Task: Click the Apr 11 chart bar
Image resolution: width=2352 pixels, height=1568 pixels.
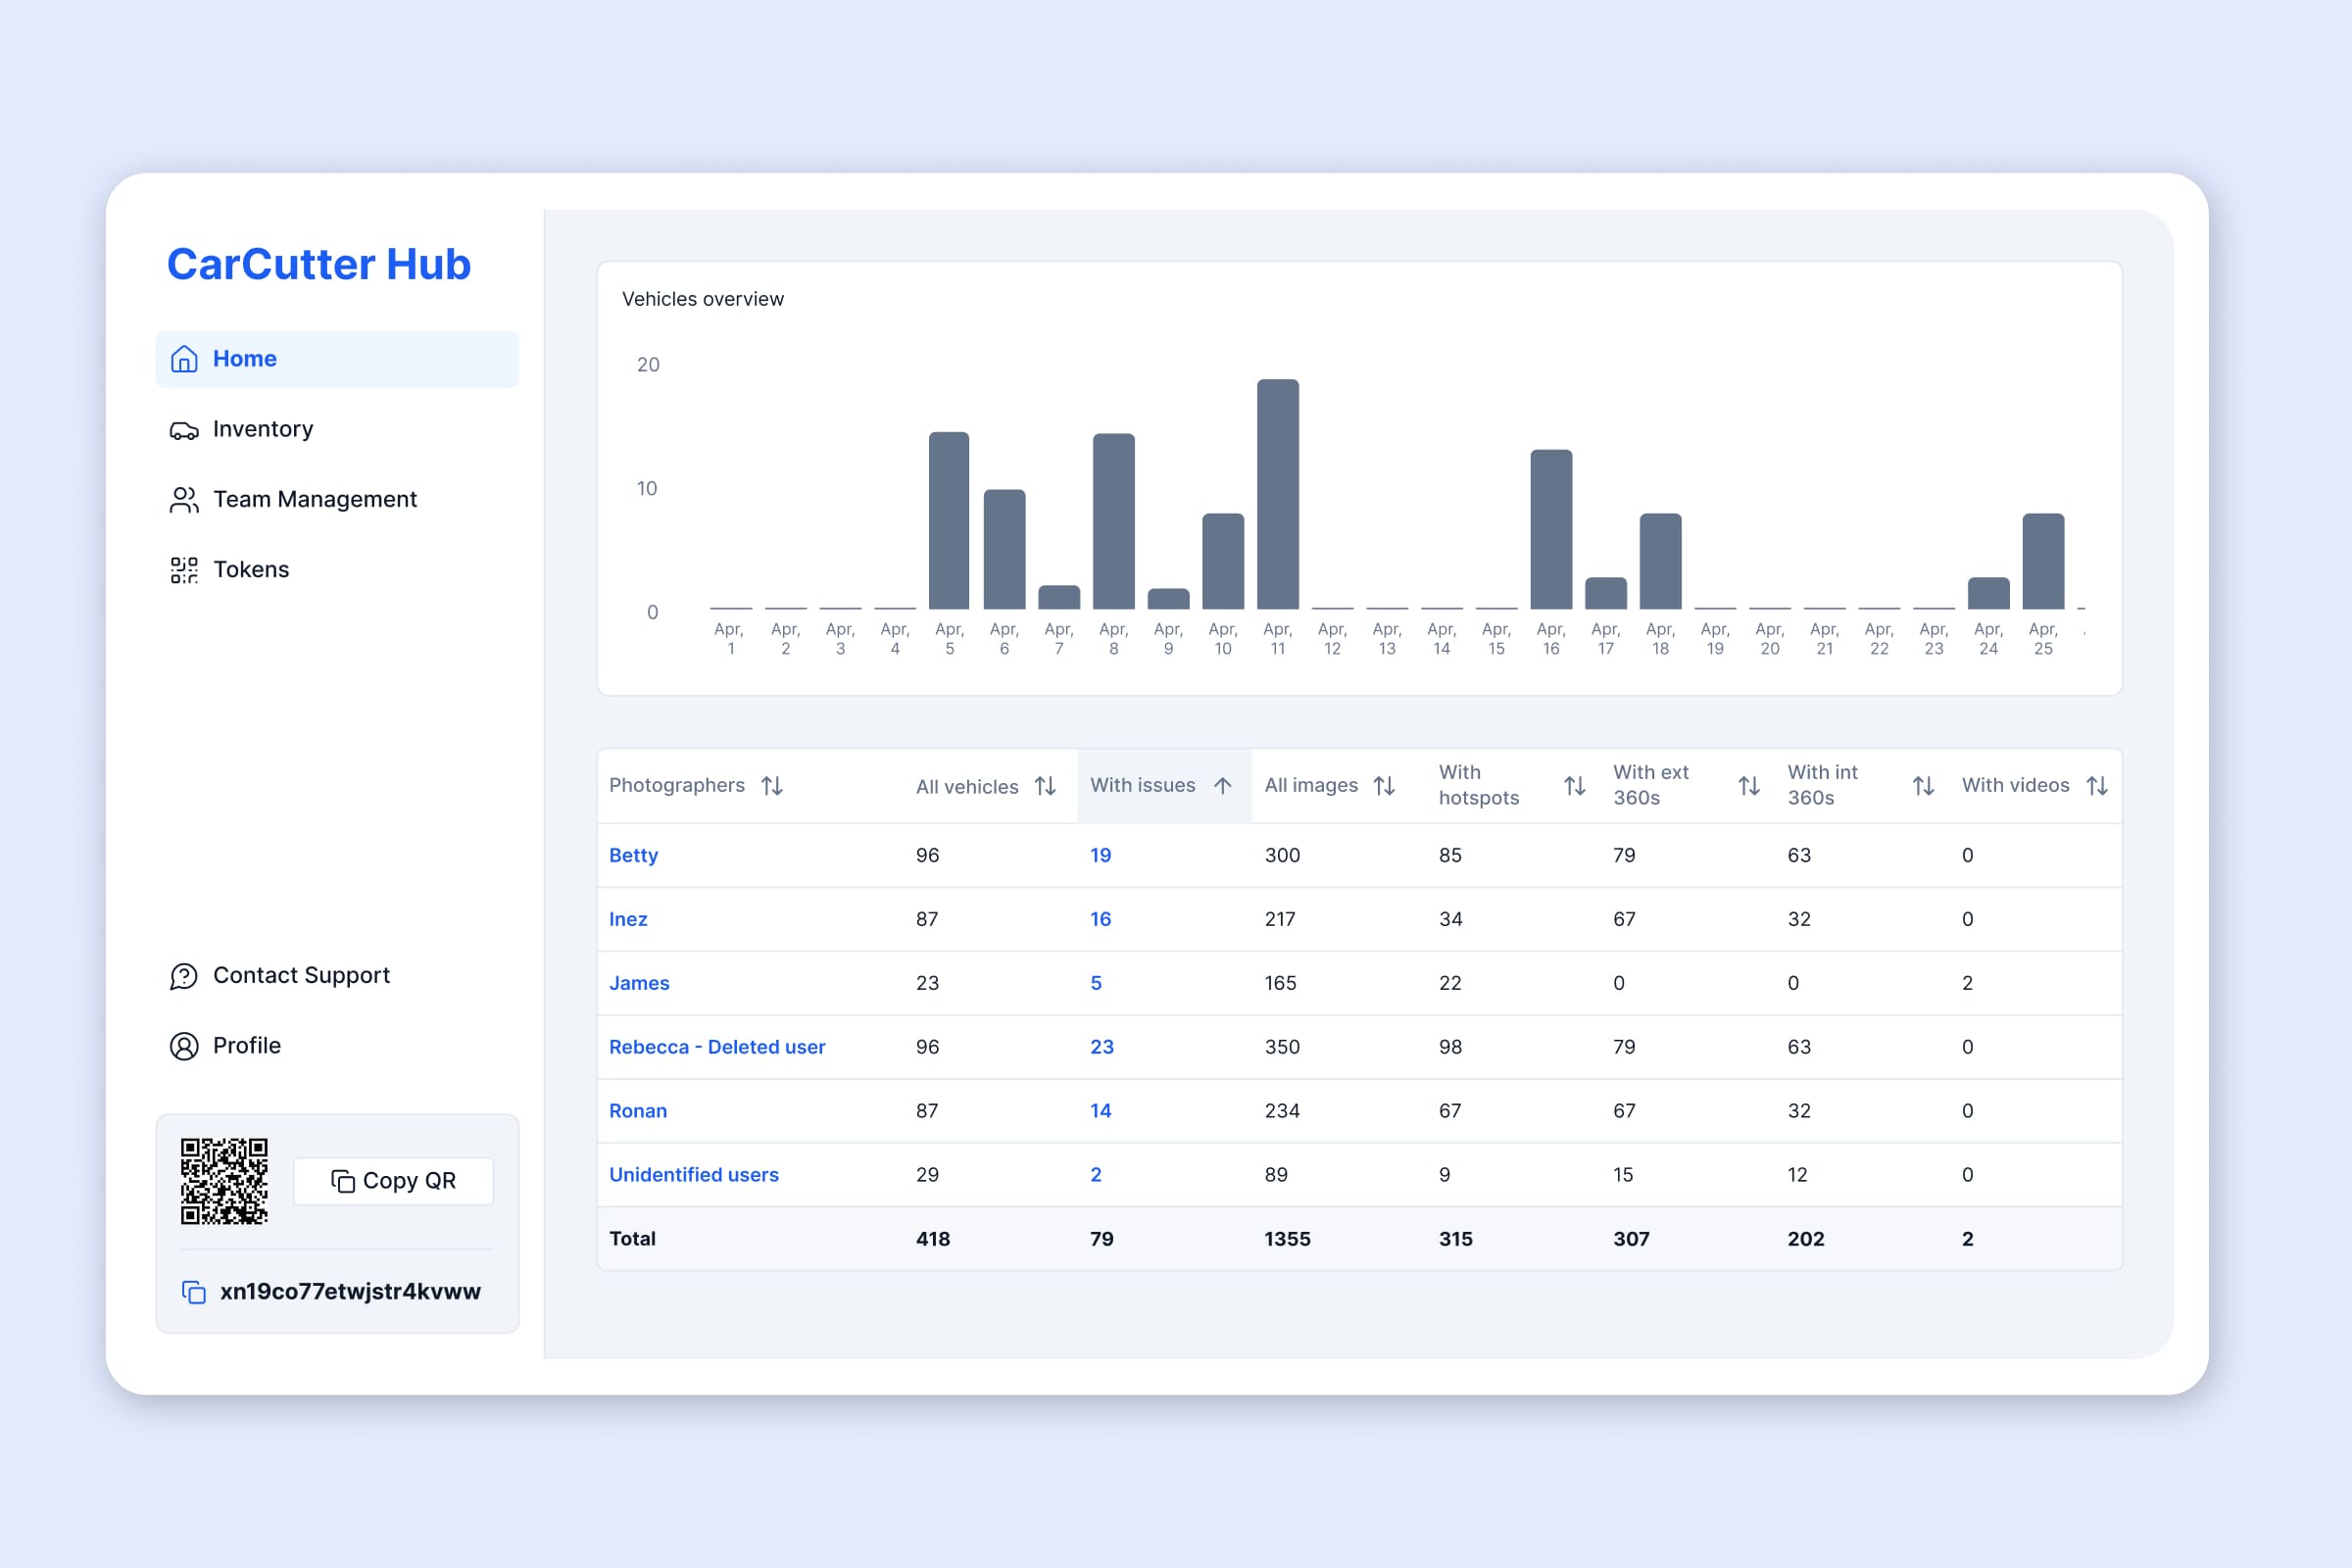Action: 1277,494
